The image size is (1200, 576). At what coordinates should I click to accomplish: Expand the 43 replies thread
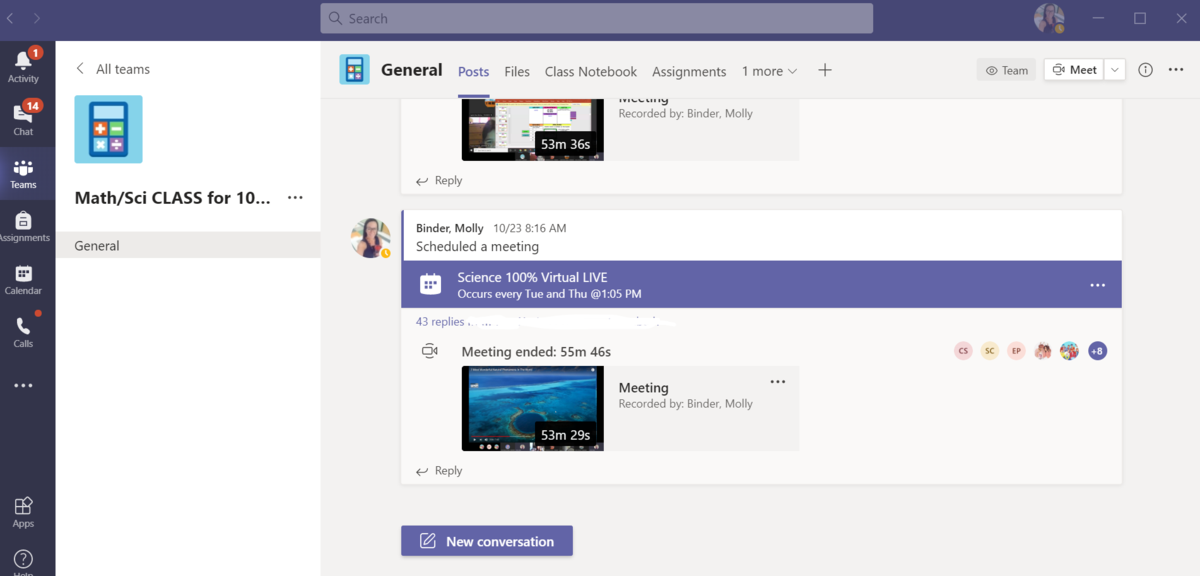(x=440, y=322)
